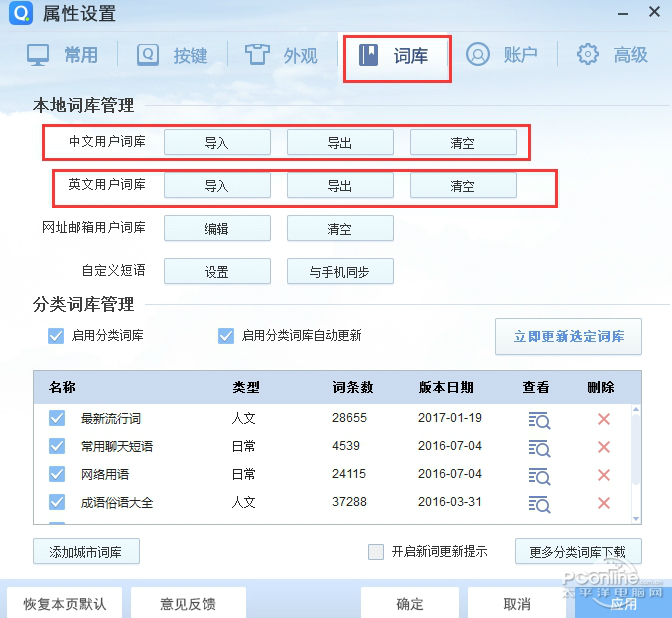Screen dimensions: 672x618
Task: Click the 名称 column header
Action: (x=63, y=387)
